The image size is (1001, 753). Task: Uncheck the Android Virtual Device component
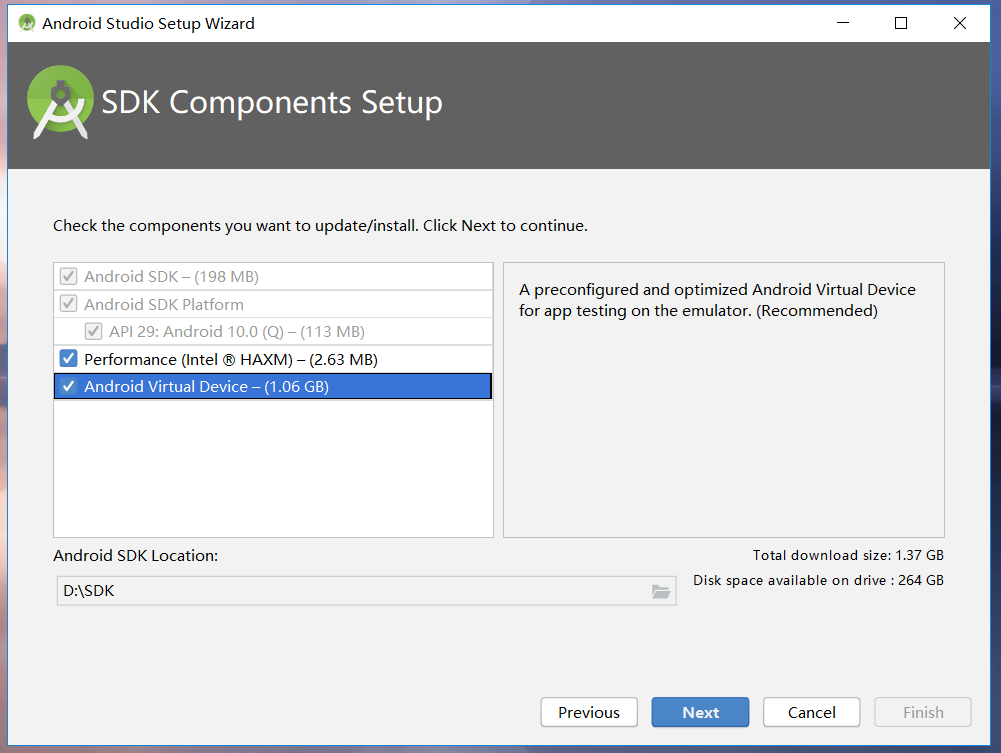(67, 385)
